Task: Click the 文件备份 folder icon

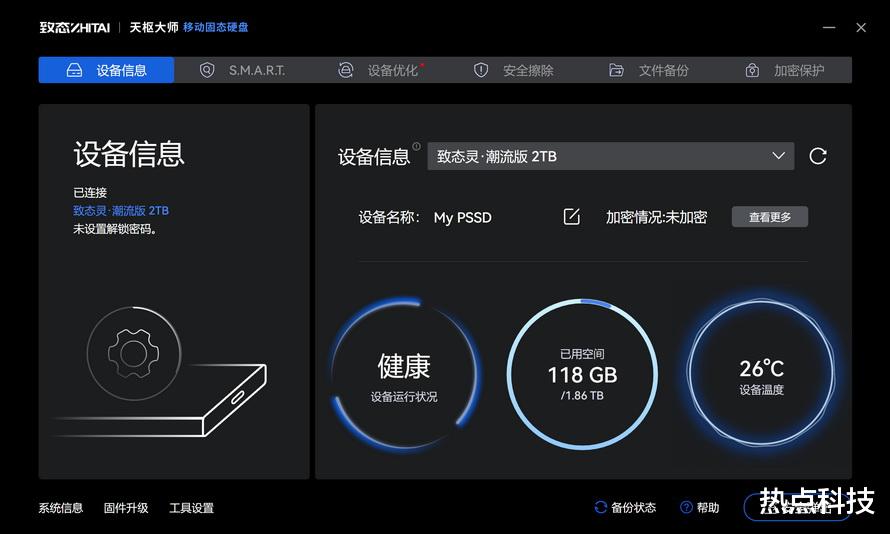Action: click(x=616, y=70)
